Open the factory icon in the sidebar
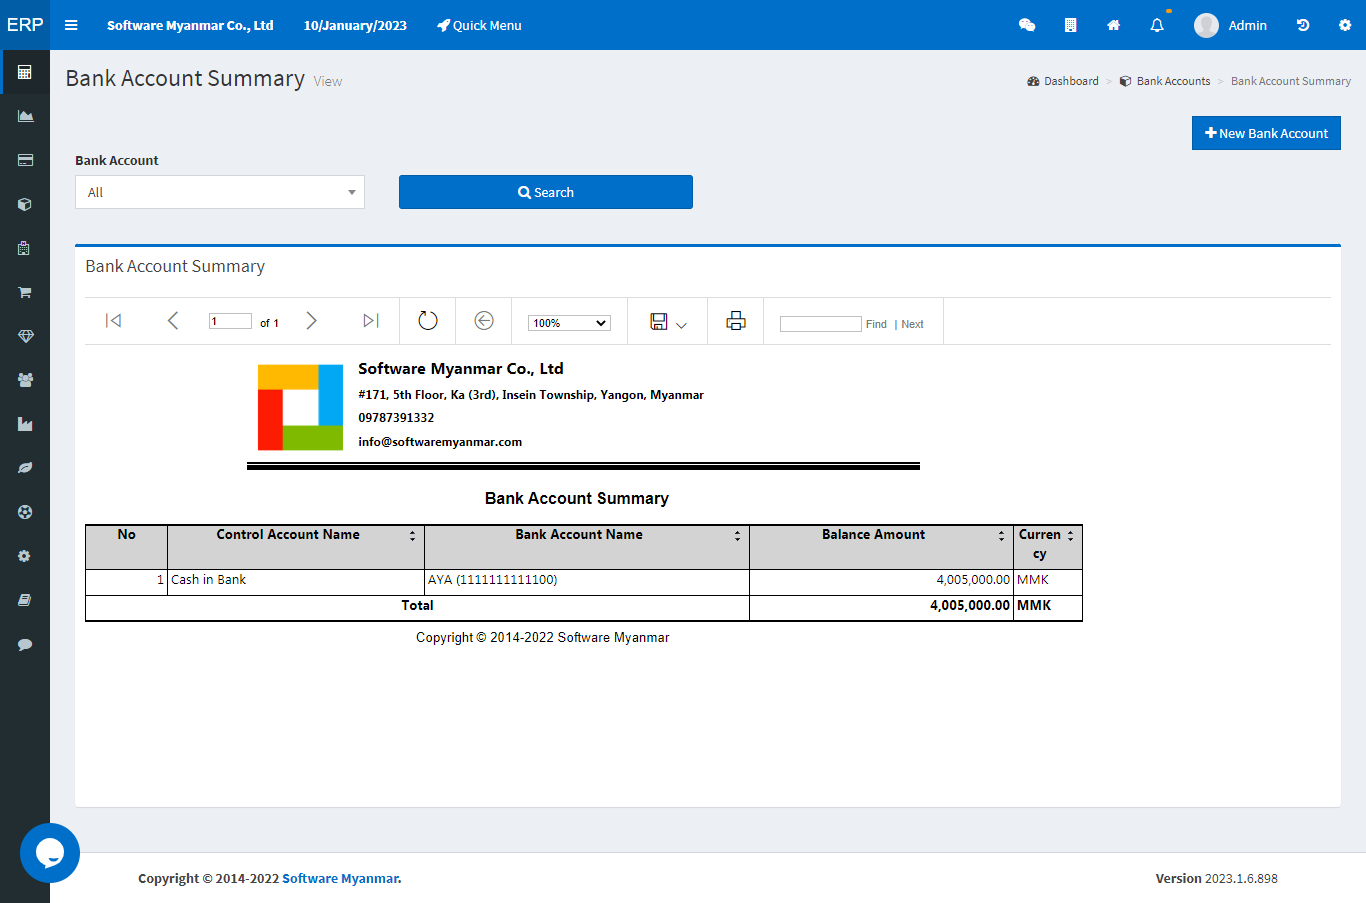 pos(25,424)
